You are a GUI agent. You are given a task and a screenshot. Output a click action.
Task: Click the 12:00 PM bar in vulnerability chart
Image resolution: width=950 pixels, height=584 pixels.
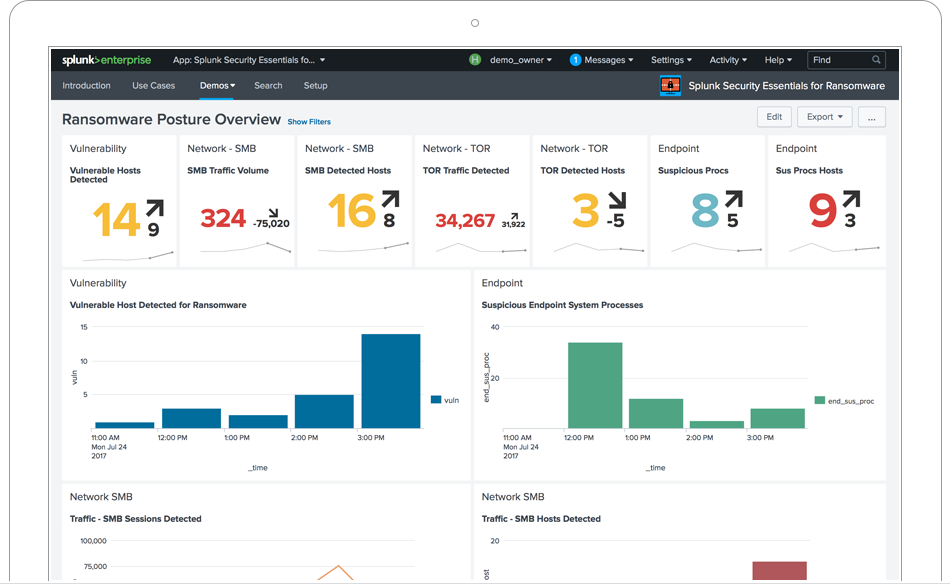(x=191, y=418)
